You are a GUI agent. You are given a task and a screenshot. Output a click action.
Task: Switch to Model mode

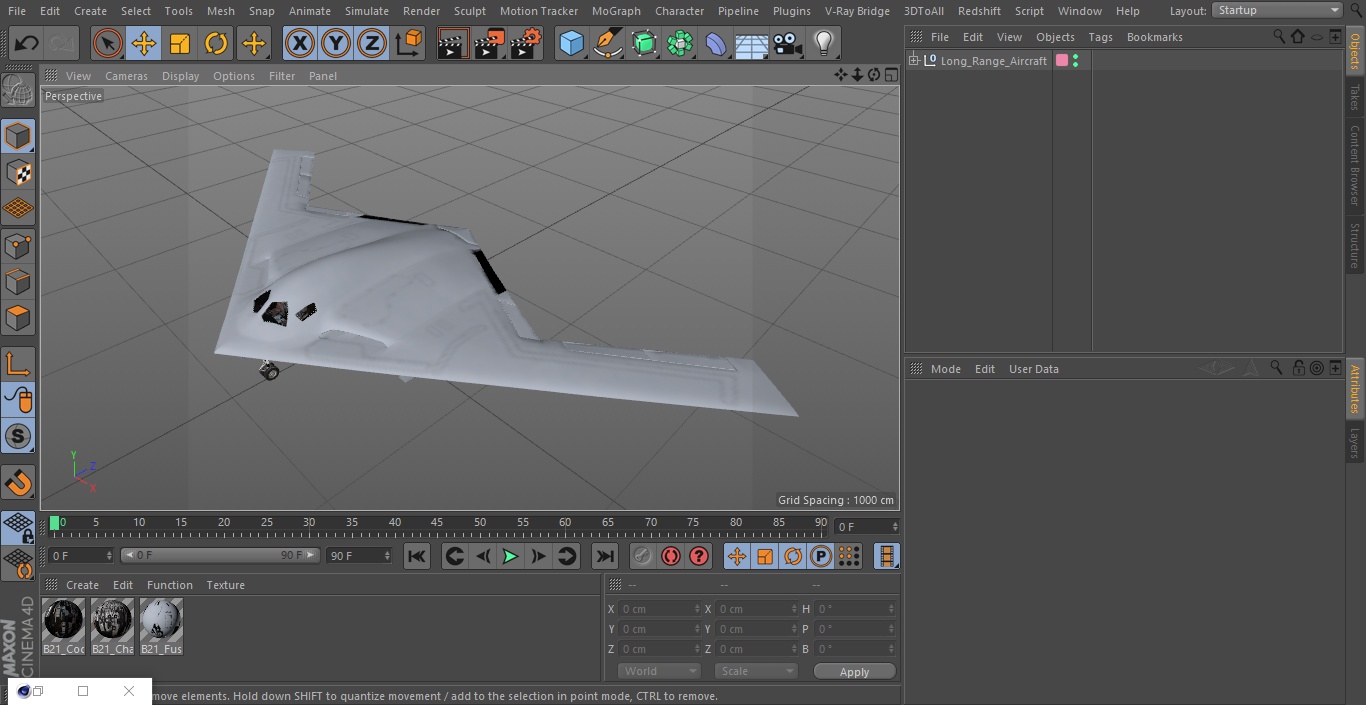[x=18, y=136]
